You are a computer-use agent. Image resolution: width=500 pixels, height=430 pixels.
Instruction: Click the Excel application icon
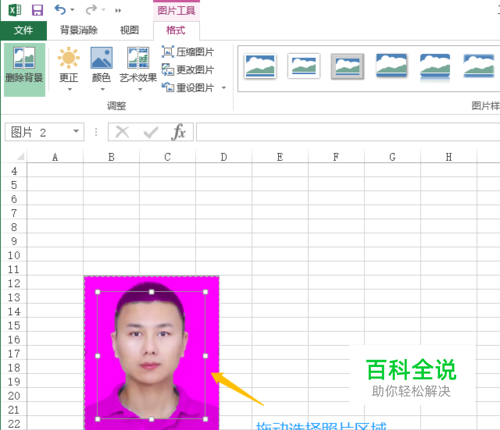click(15, 10)
